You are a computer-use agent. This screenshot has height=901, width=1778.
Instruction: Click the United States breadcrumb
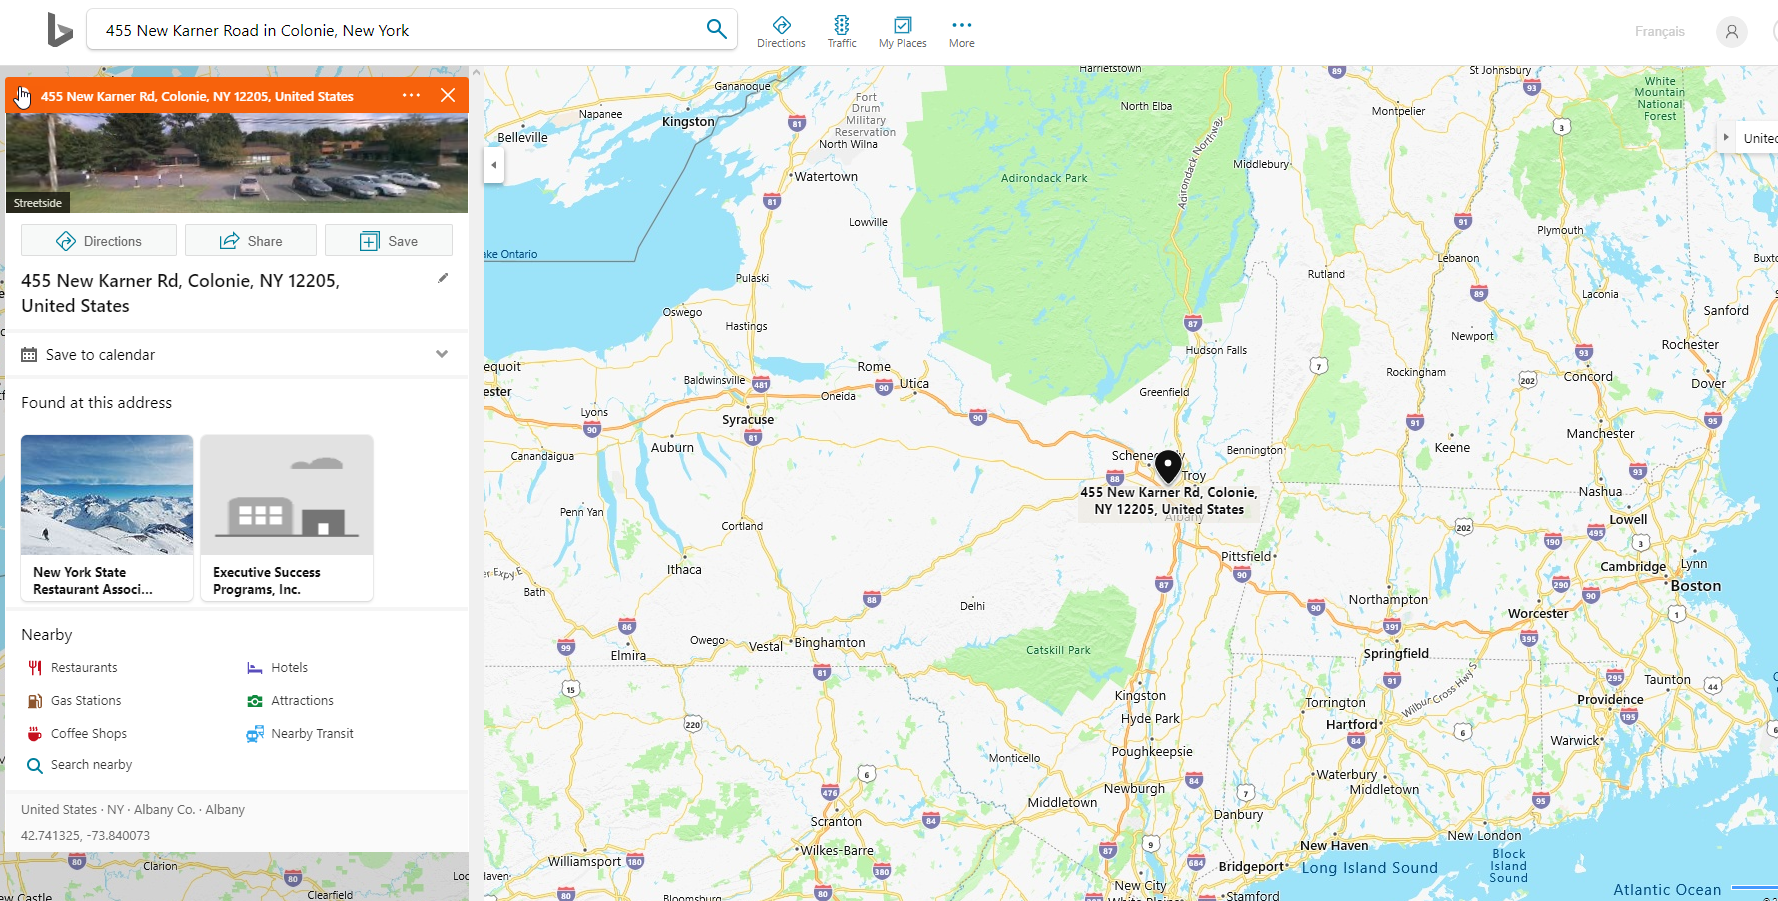59,810
